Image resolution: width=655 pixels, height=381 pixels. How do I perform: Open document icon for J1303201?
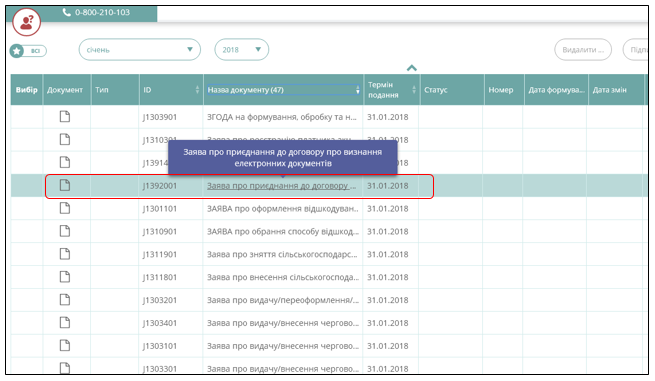[65, 300]
